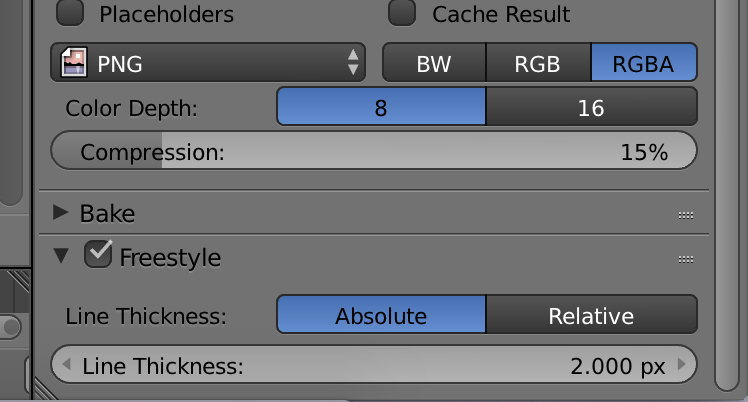
Task: Select RGB color mode
Action: pyautogui.click(x=538, y=64)
